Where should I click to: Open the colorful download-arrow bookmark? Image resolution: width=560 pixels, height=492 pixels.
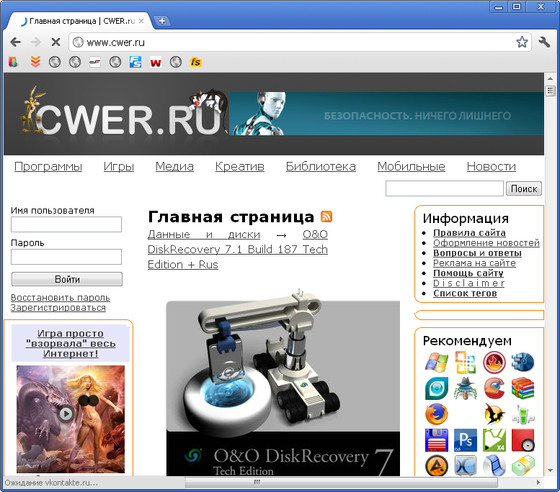pos(13,62)
